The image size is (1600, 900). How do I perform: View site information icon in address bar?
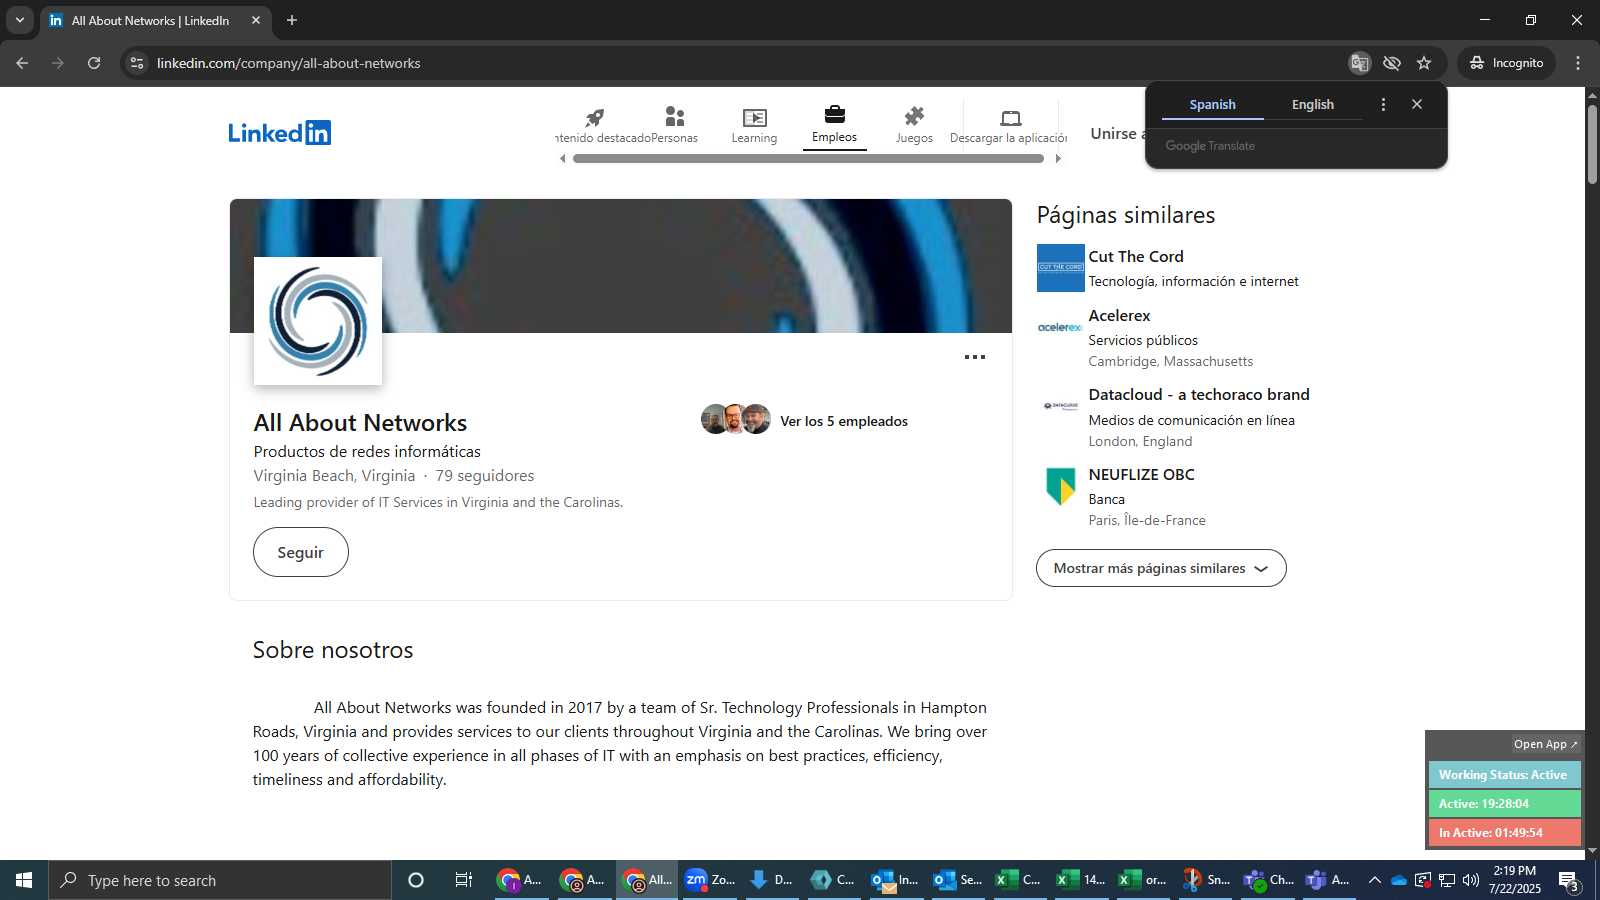point(137,63)
